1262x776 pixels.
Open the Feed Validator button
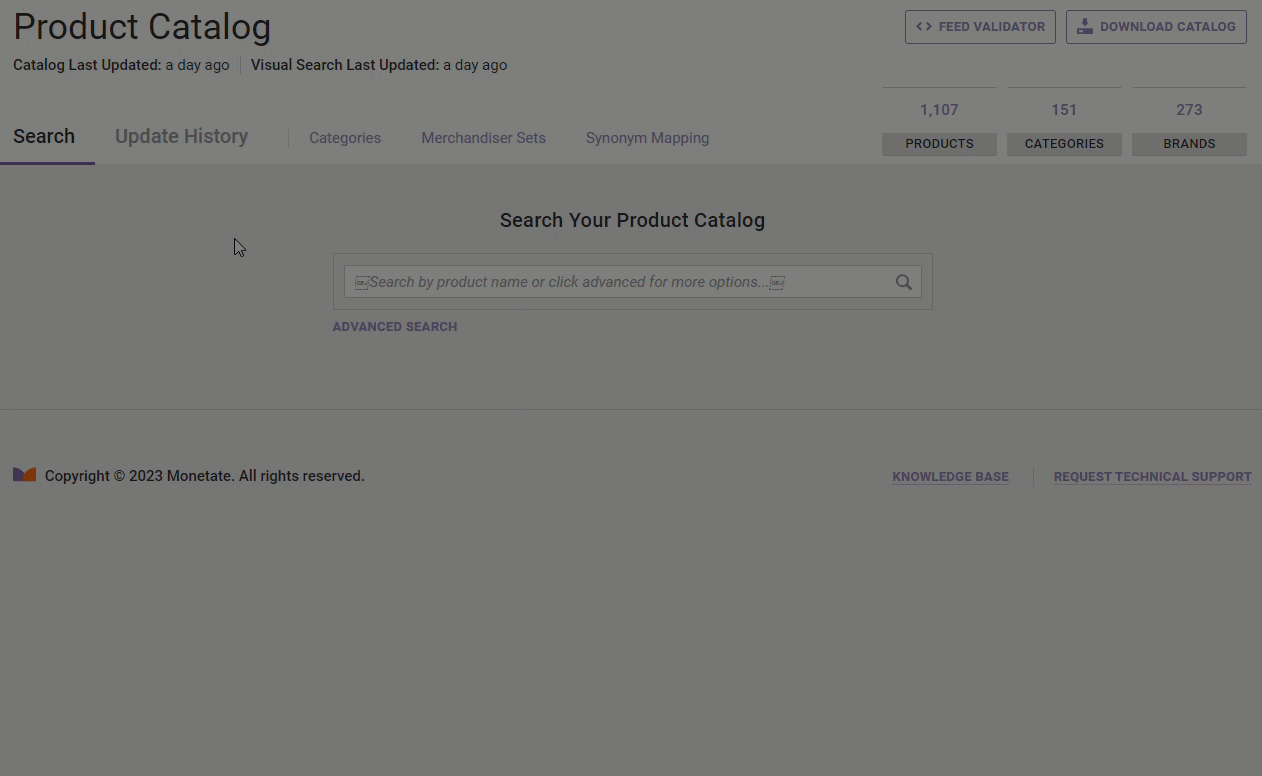980,27
